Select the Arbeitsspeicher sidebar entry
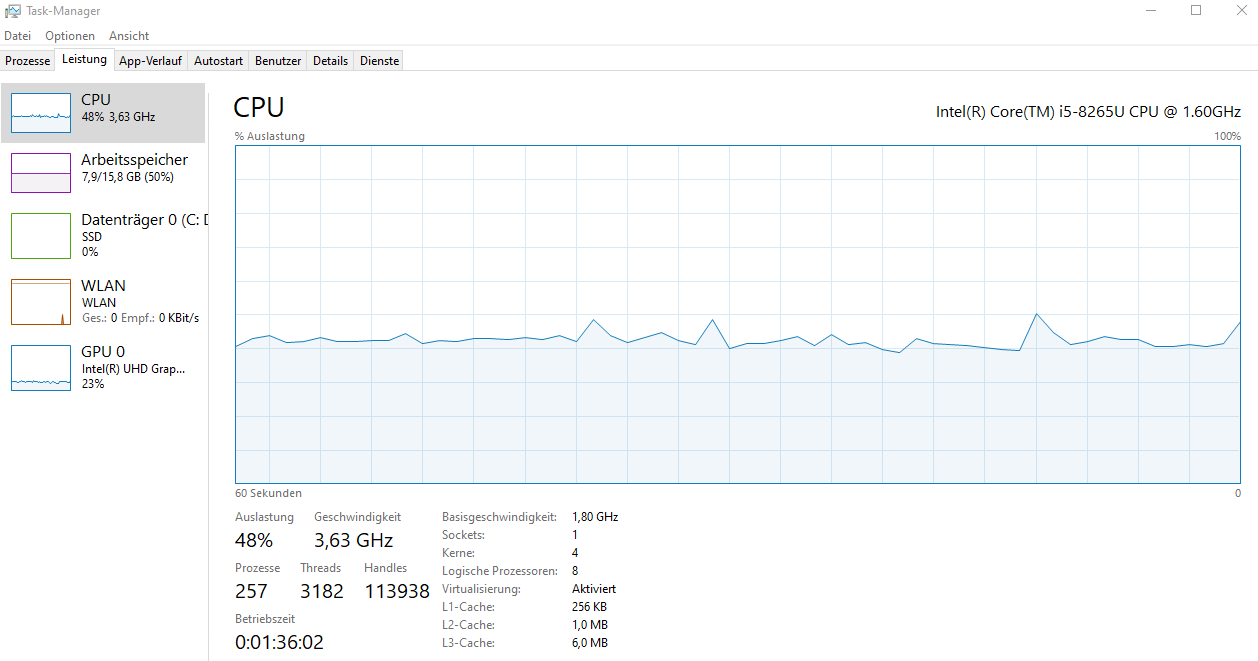 (103, 173)
